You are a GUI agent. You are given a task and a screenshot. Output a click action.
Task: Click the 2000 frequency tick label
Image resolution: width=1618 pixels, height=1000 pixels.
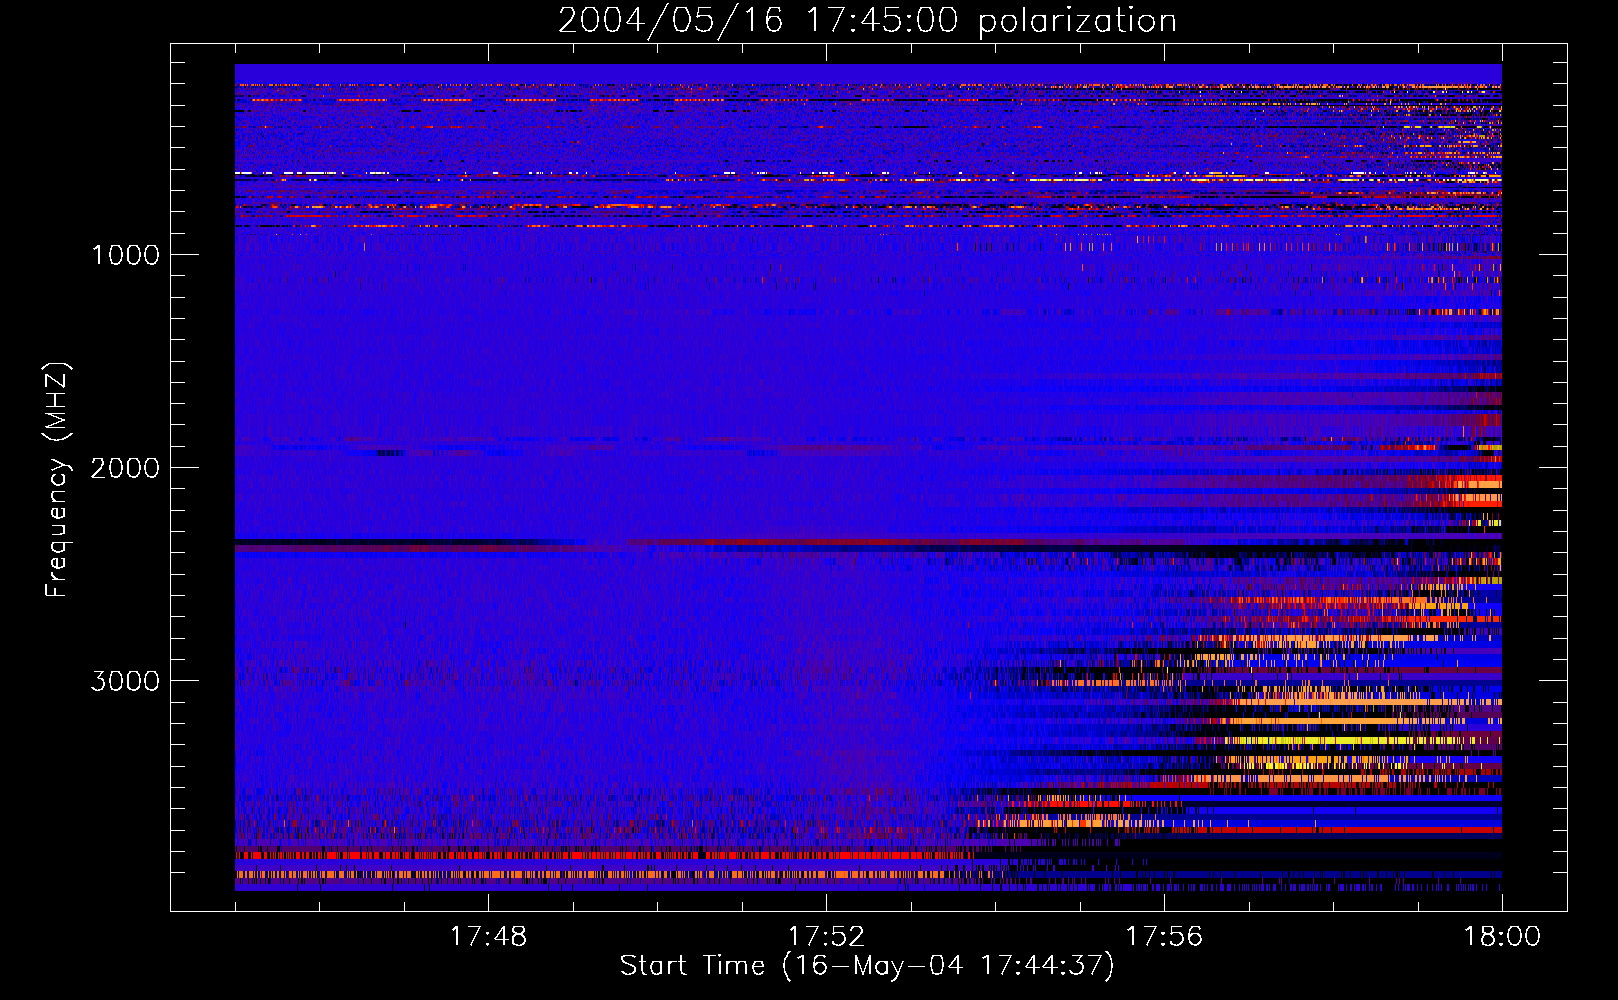126,468
